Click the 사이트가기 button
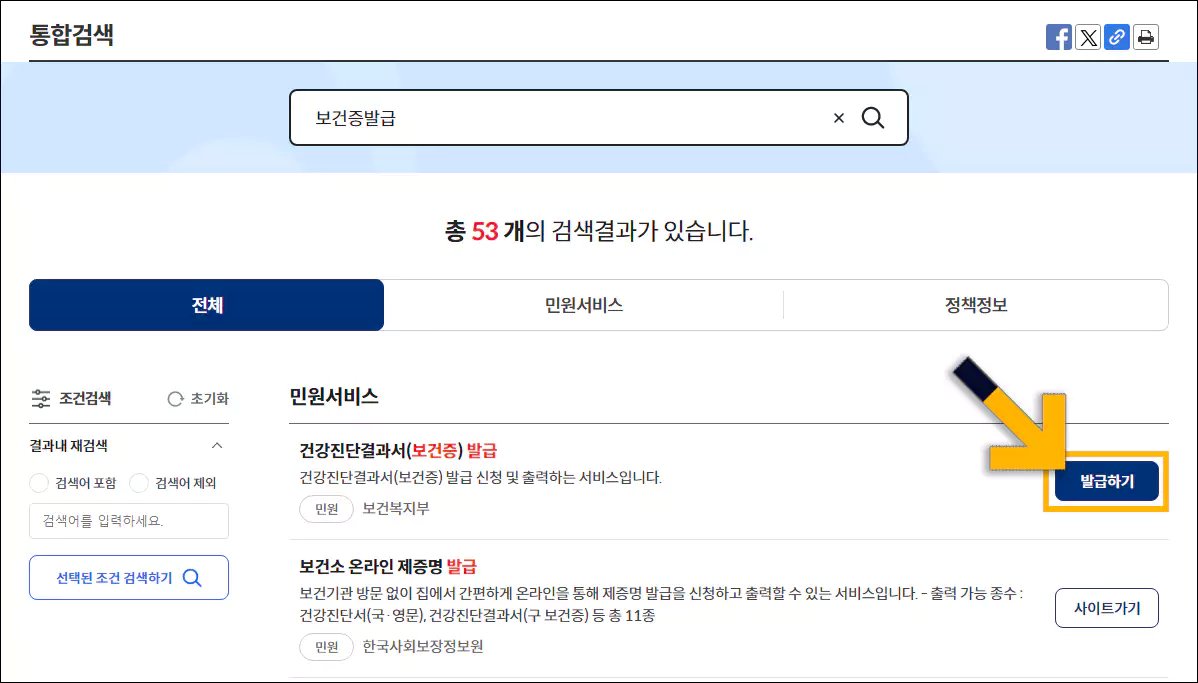Image resolution: width=1198 pixels, height=683 pixels. tap(1107, 608)
